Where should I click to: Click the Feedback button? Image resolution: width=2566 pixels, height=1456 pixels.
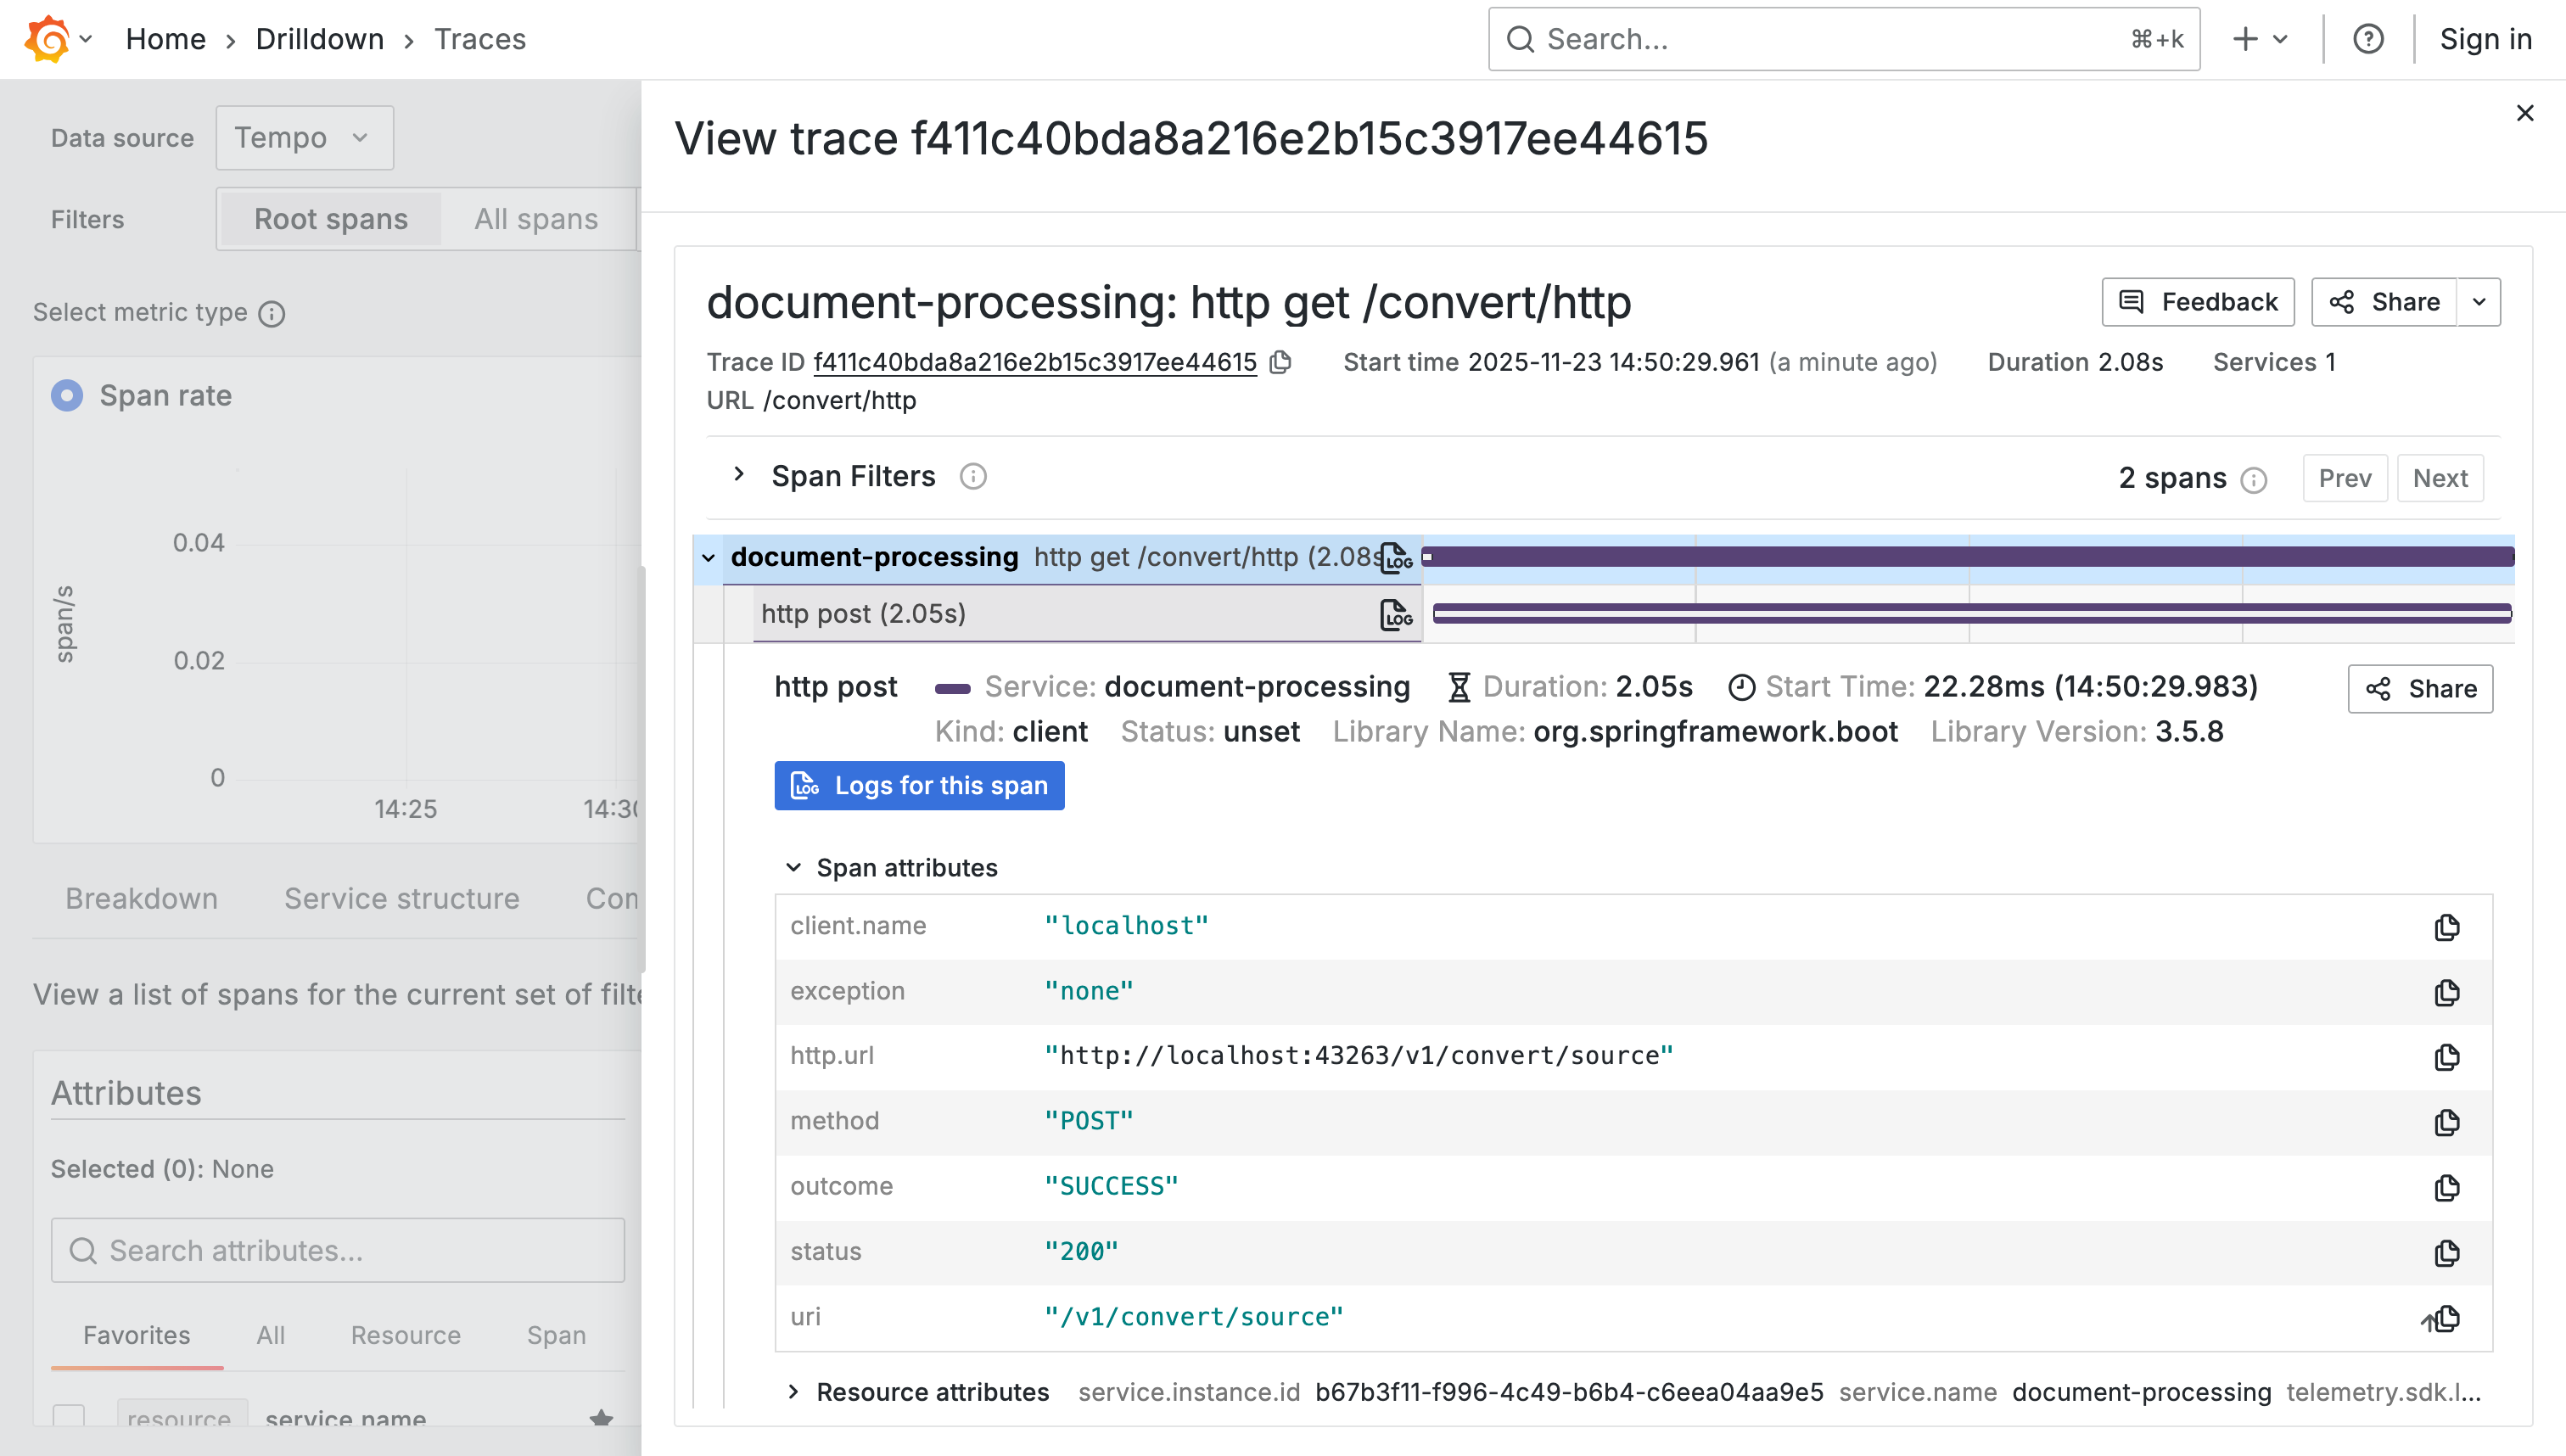2198,302
